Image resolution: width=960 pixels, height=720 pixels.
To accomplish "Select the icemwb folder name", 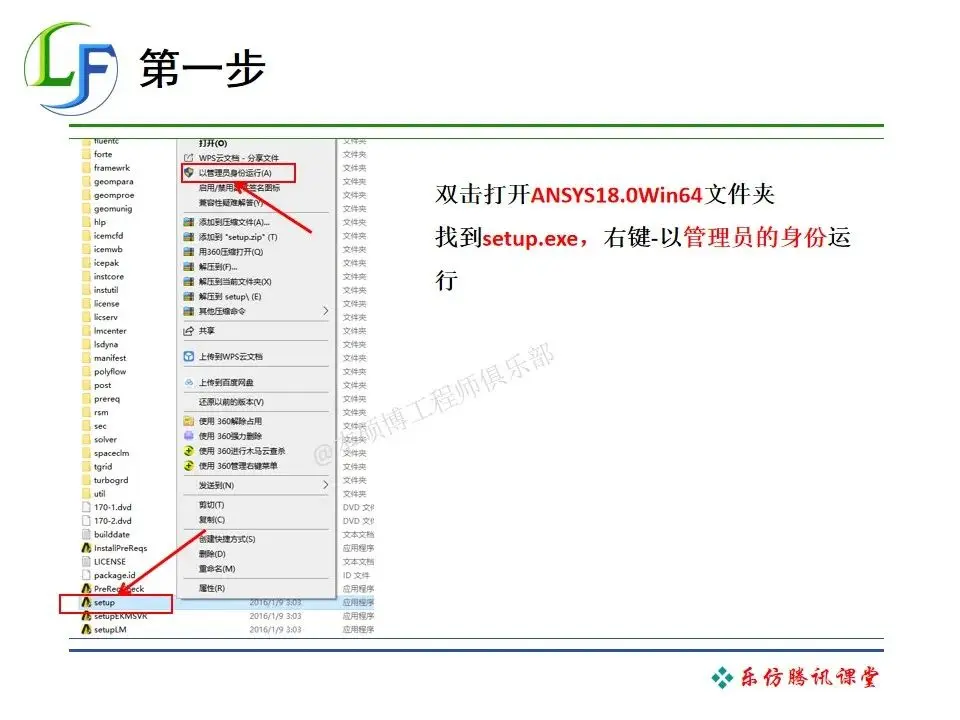I will coord(108,249).
